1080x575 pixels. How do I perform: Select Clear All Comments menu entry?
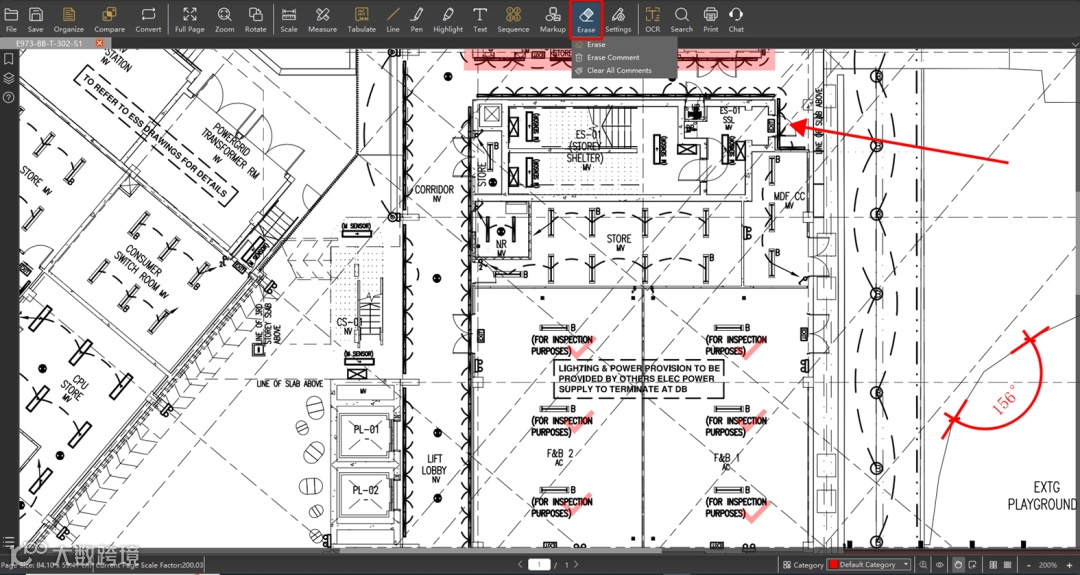[x=624, y=70]
